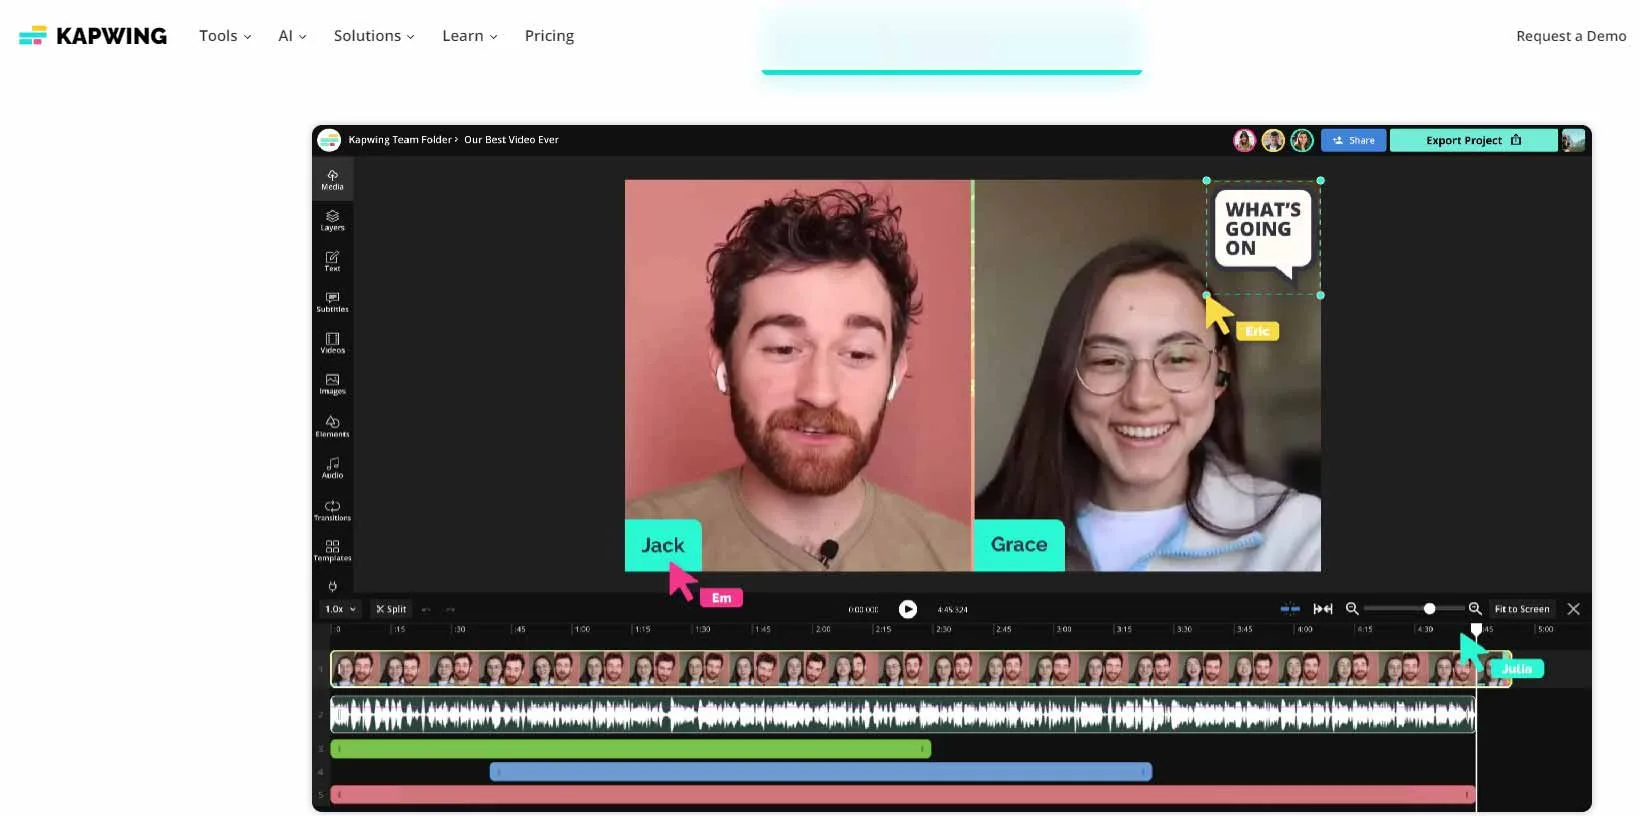The height and width of the screenshot is (816, 1640).
Task: Open the Subtitles panel
Action: (x=332, y=302)
